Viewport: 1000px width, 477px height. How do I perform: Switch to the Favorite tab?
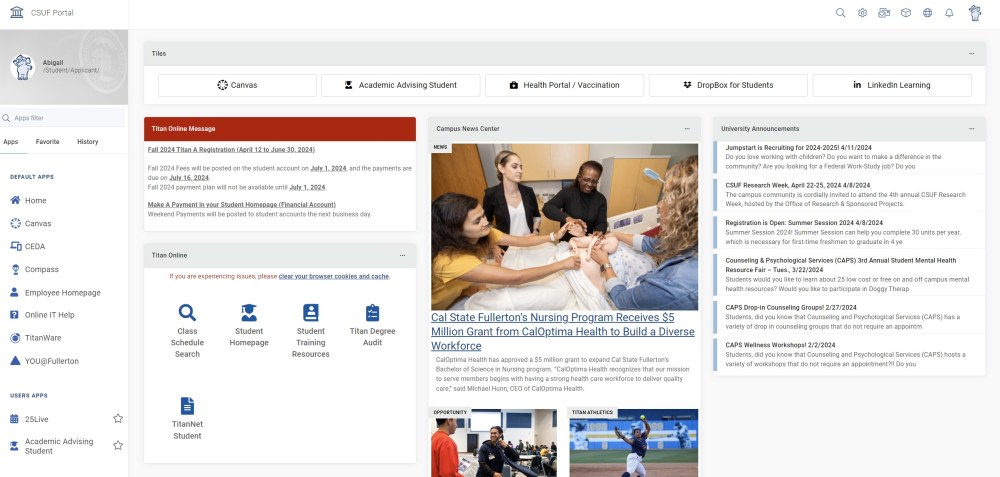47,142
